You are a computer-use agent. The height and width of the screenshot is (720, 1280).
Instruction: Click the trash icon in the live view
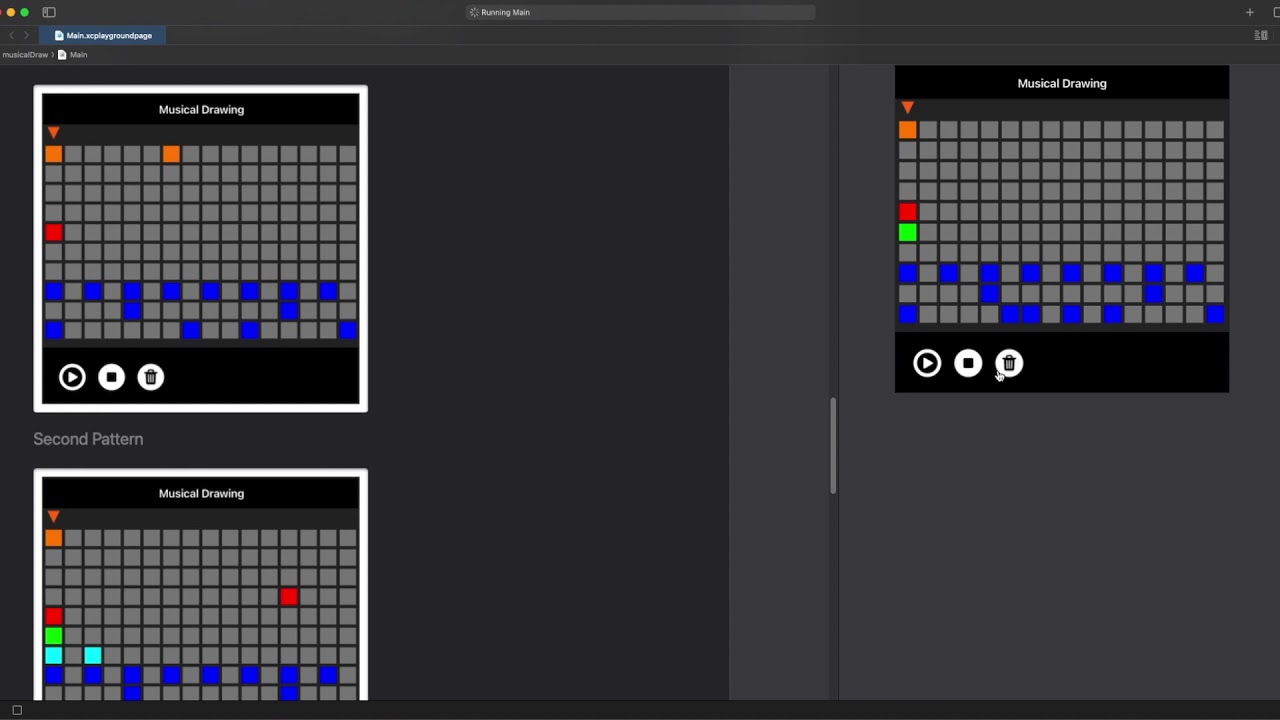pos(1009,363)
